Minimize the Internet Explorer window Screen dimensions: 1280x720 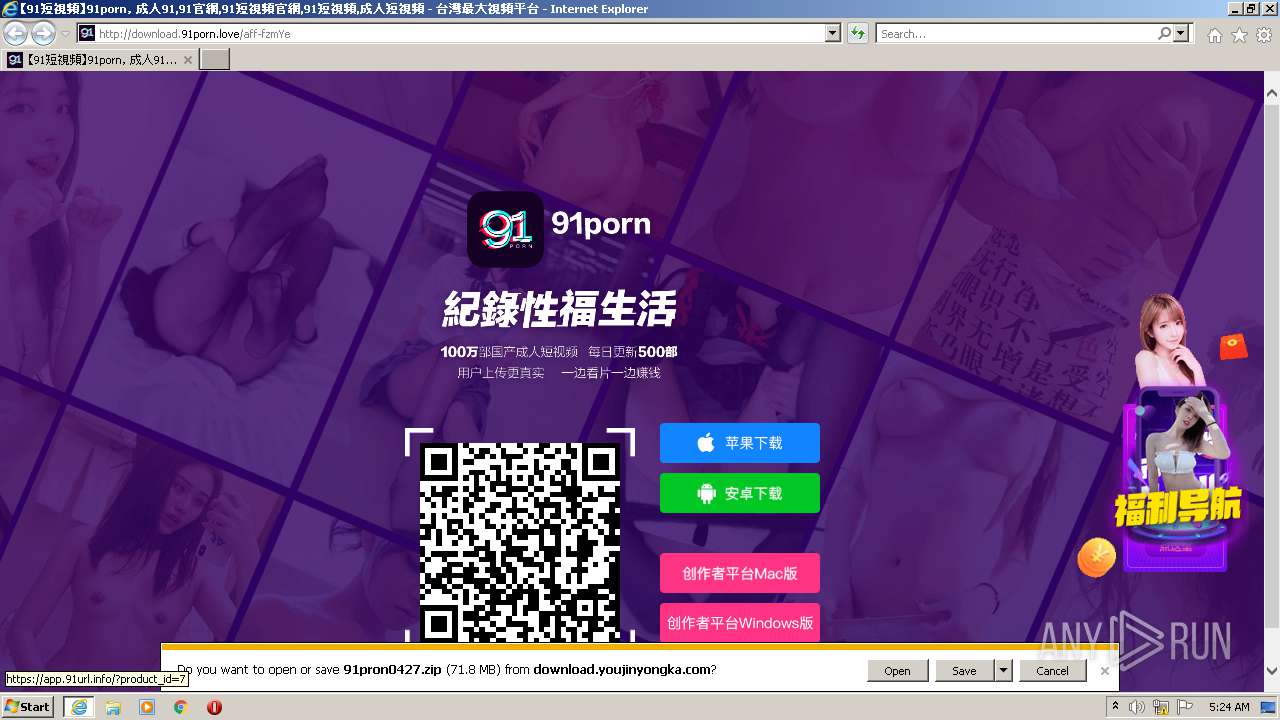click(1234, 9)
